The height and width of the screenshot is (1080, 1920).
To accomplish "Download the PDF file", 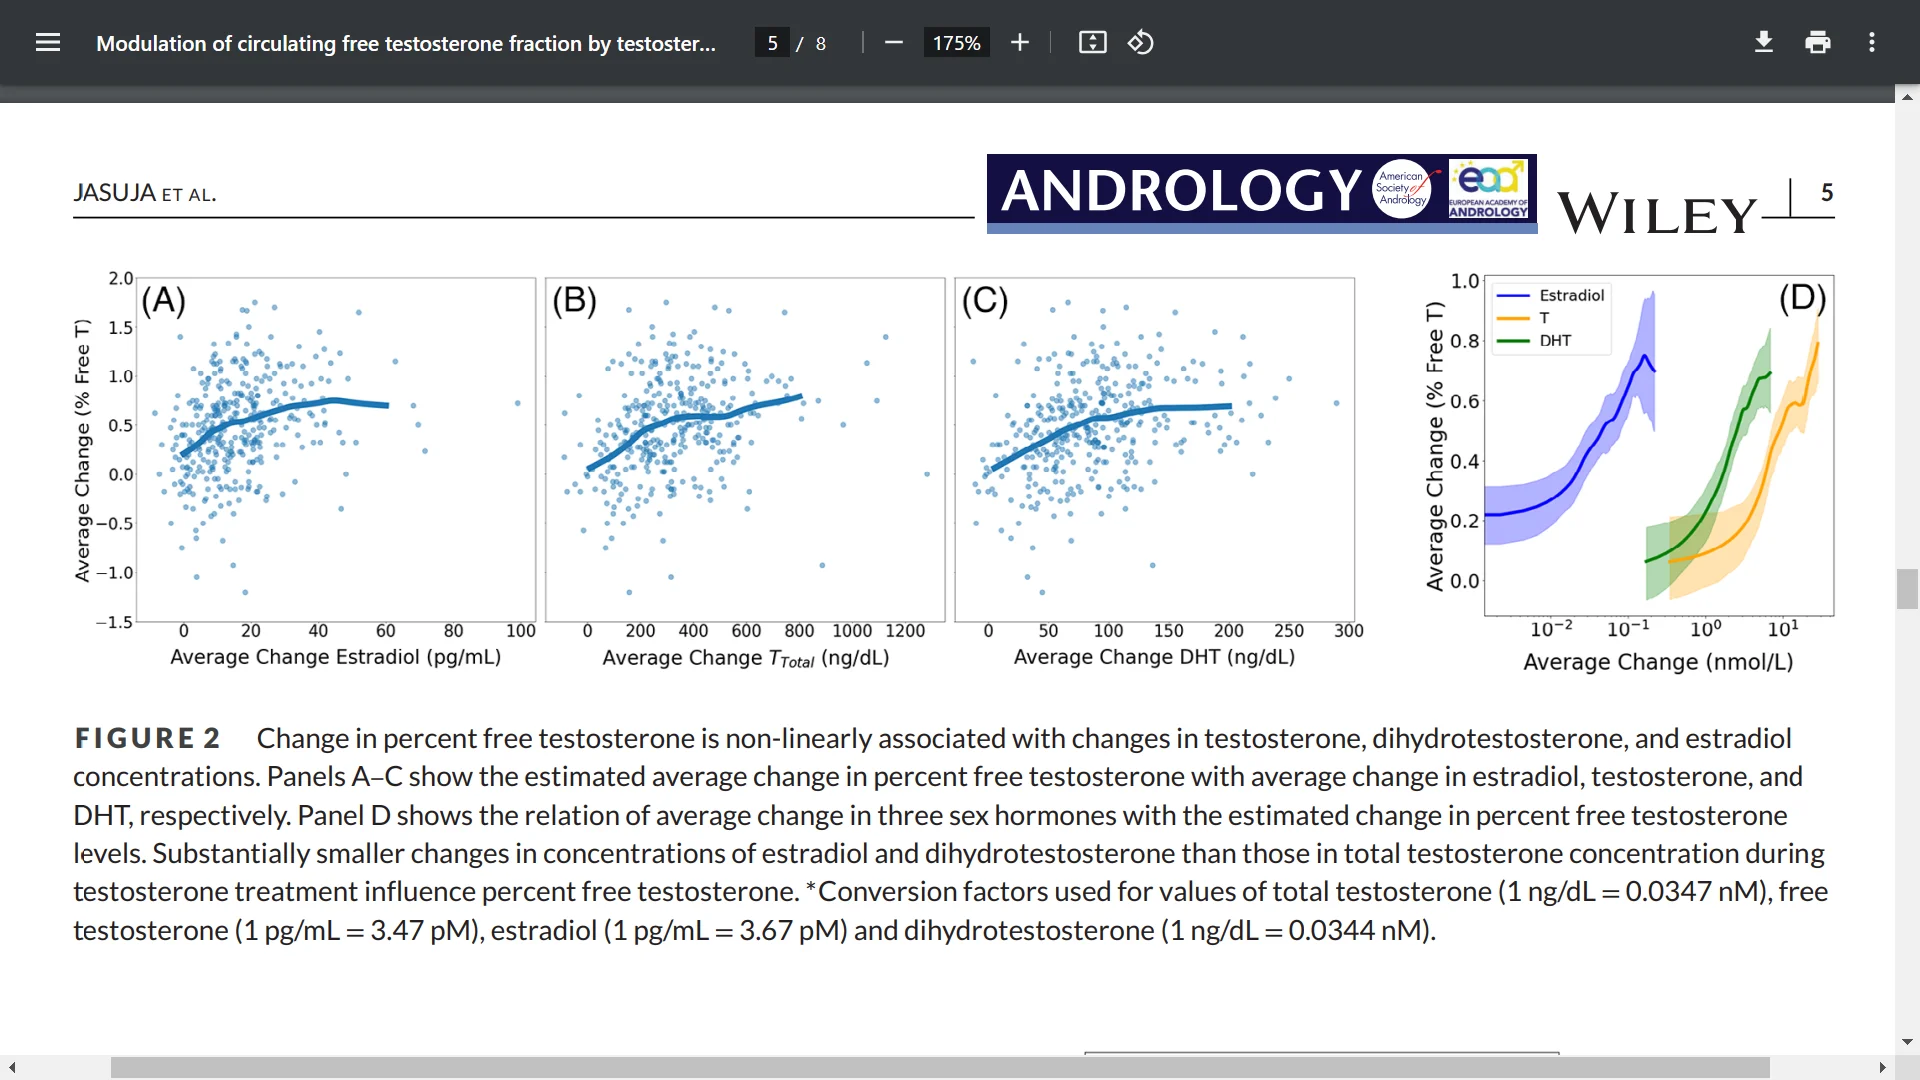I will tap(1764, 43).
